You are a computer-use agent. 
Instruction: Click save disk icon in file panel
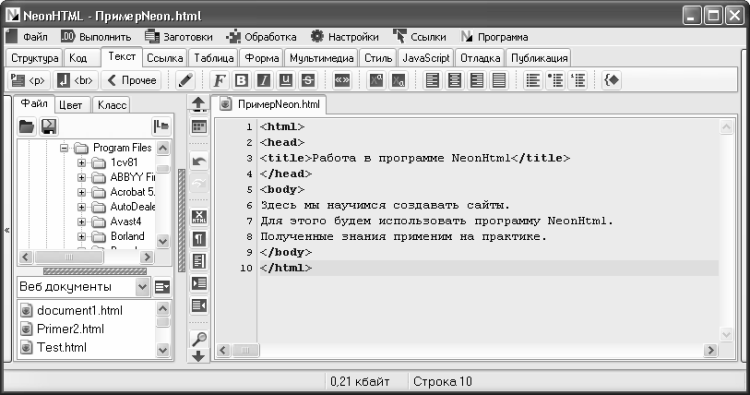[49, 127]
